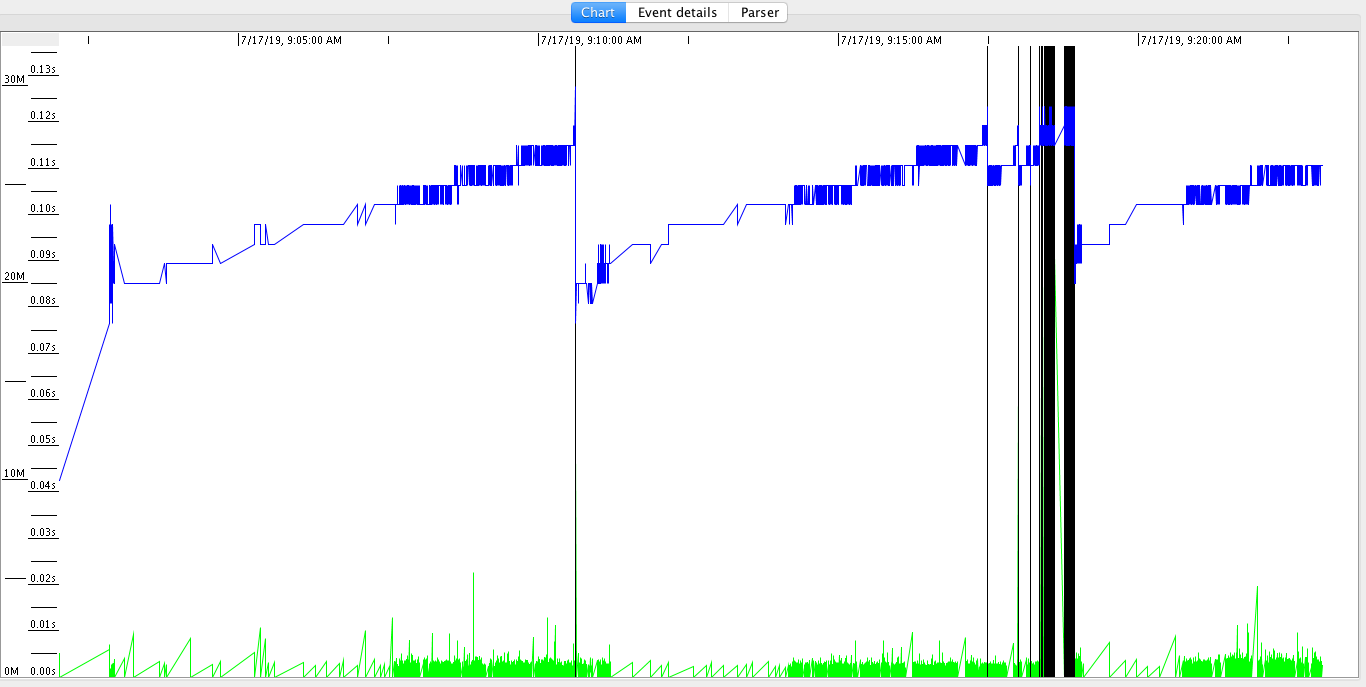Click the 9:15:00 AM timestamp label
The width and height of the screenshot is (1366, 687).
click(x=891, y=40)
